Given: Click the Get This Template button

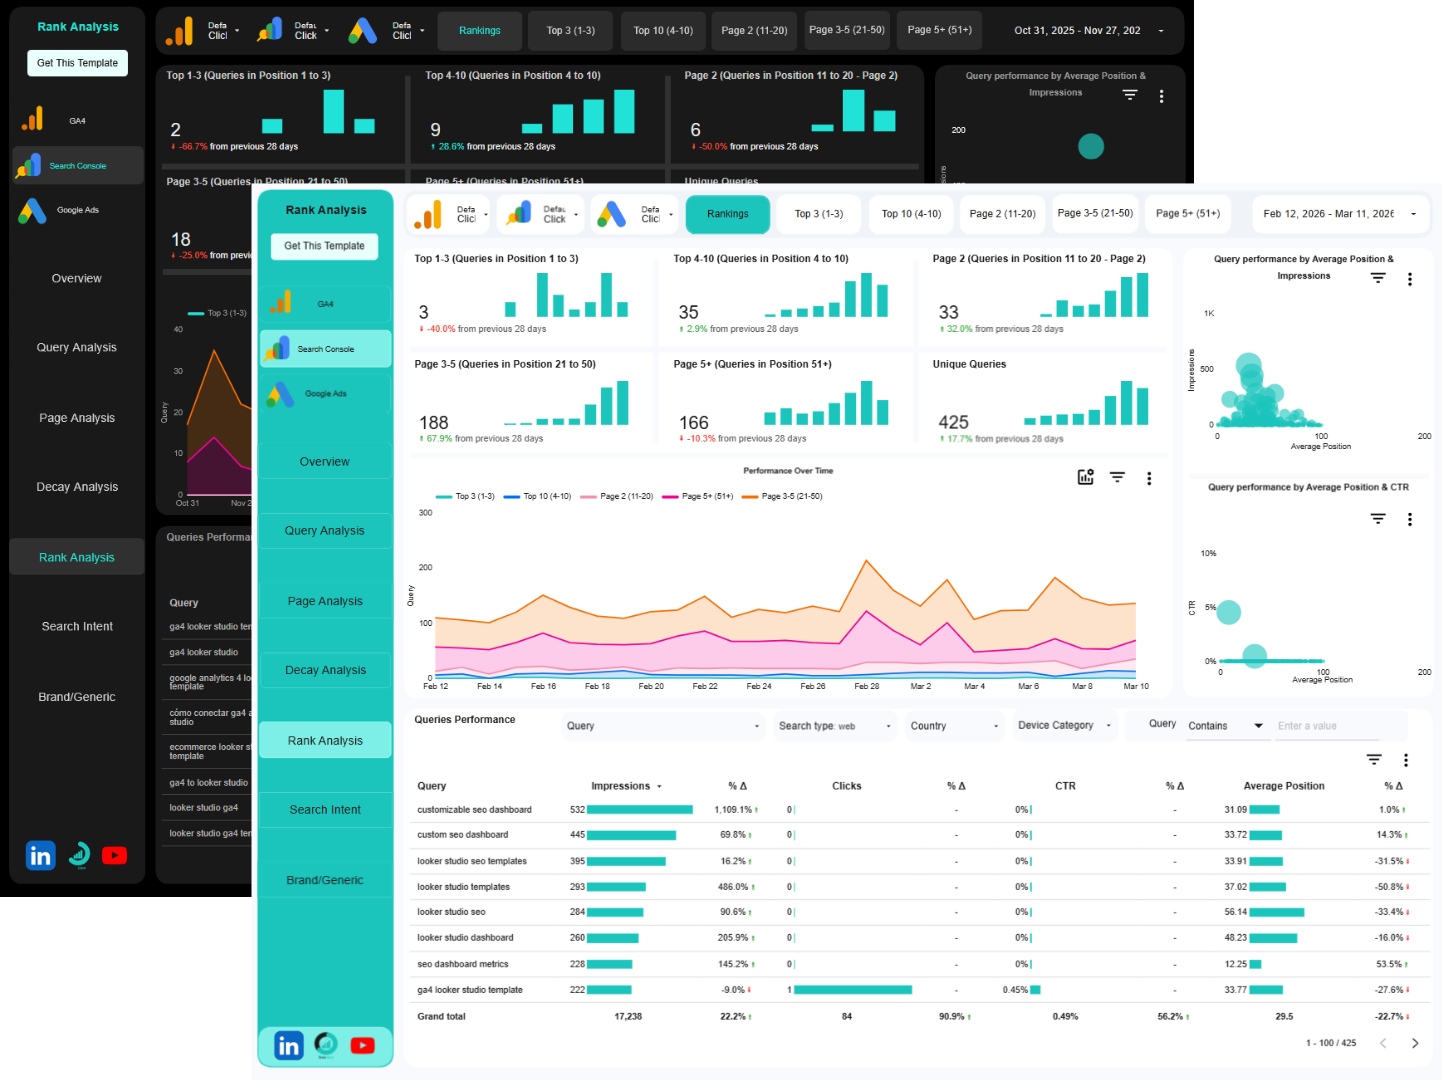Looking at the screenshot, I should coord(324,246).
